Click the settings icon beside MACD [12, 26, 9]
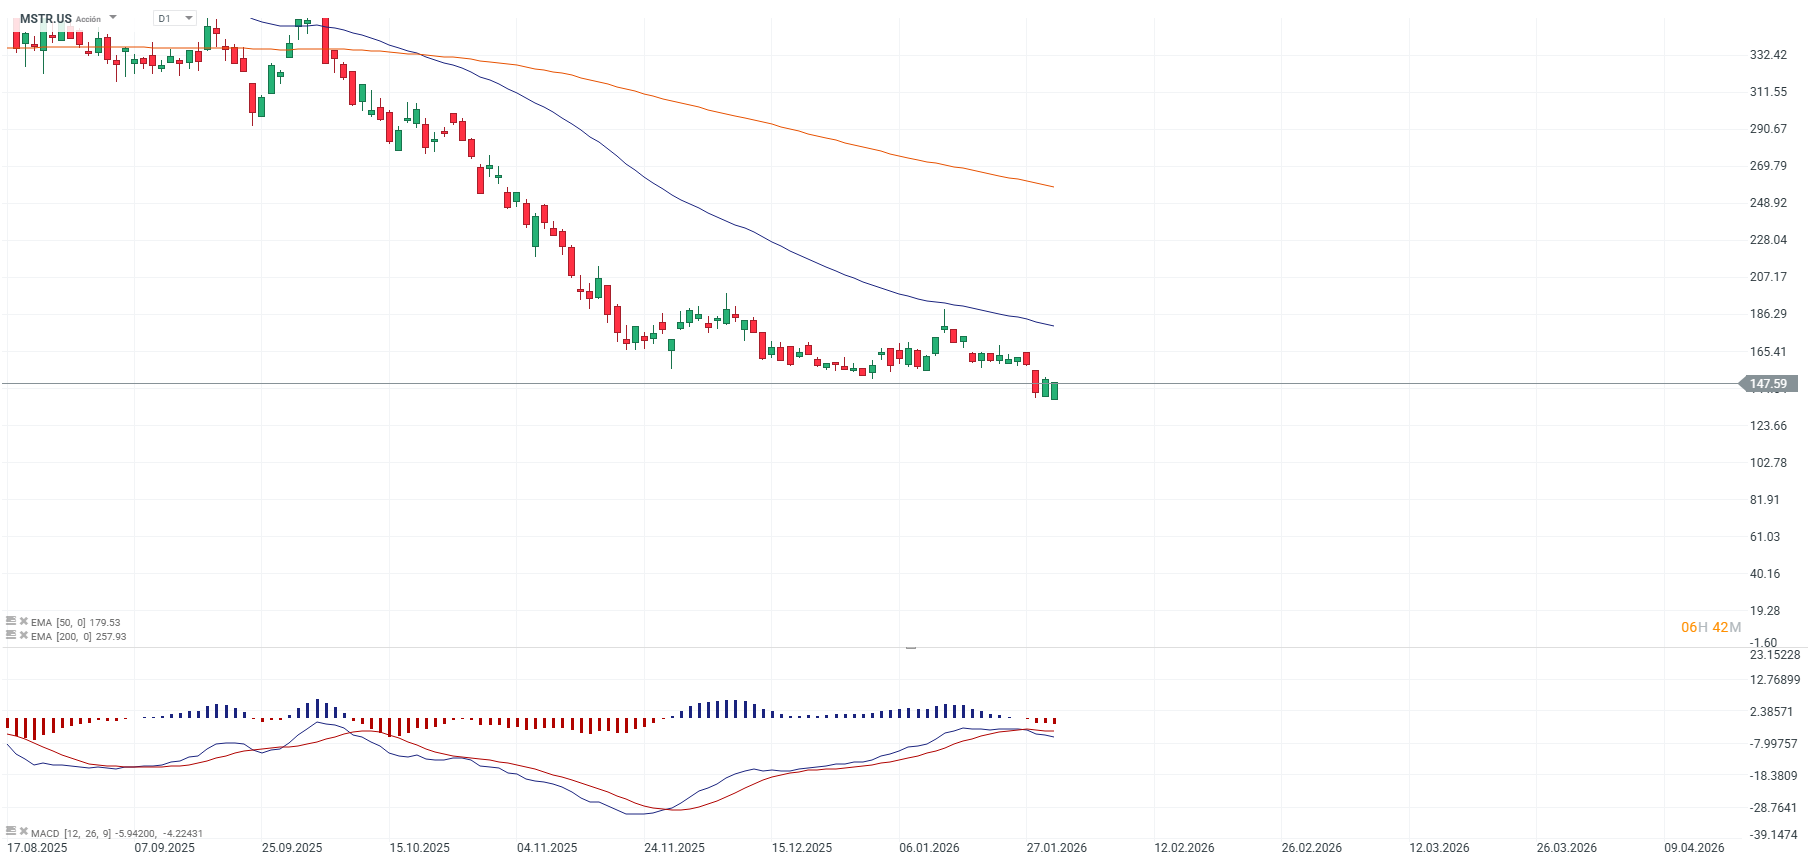This screenshot has width=1810, height=865. point(11,832)
